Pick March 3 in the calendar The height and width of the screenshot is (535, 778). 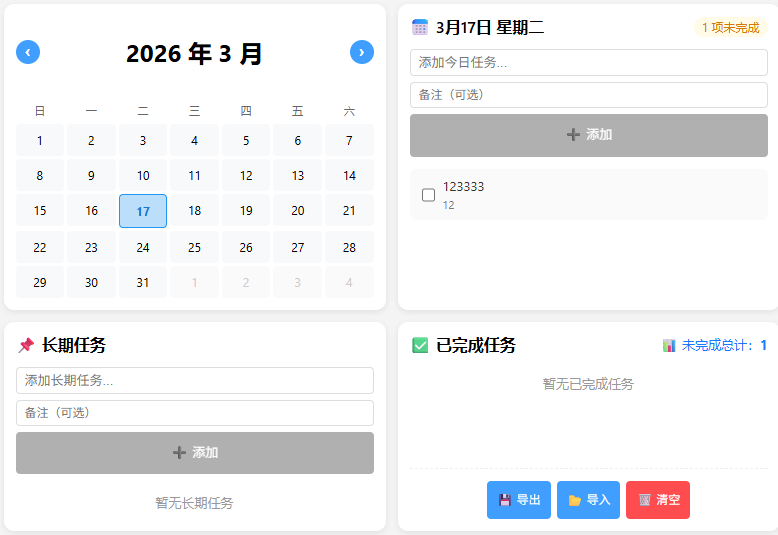pos(143,140)
